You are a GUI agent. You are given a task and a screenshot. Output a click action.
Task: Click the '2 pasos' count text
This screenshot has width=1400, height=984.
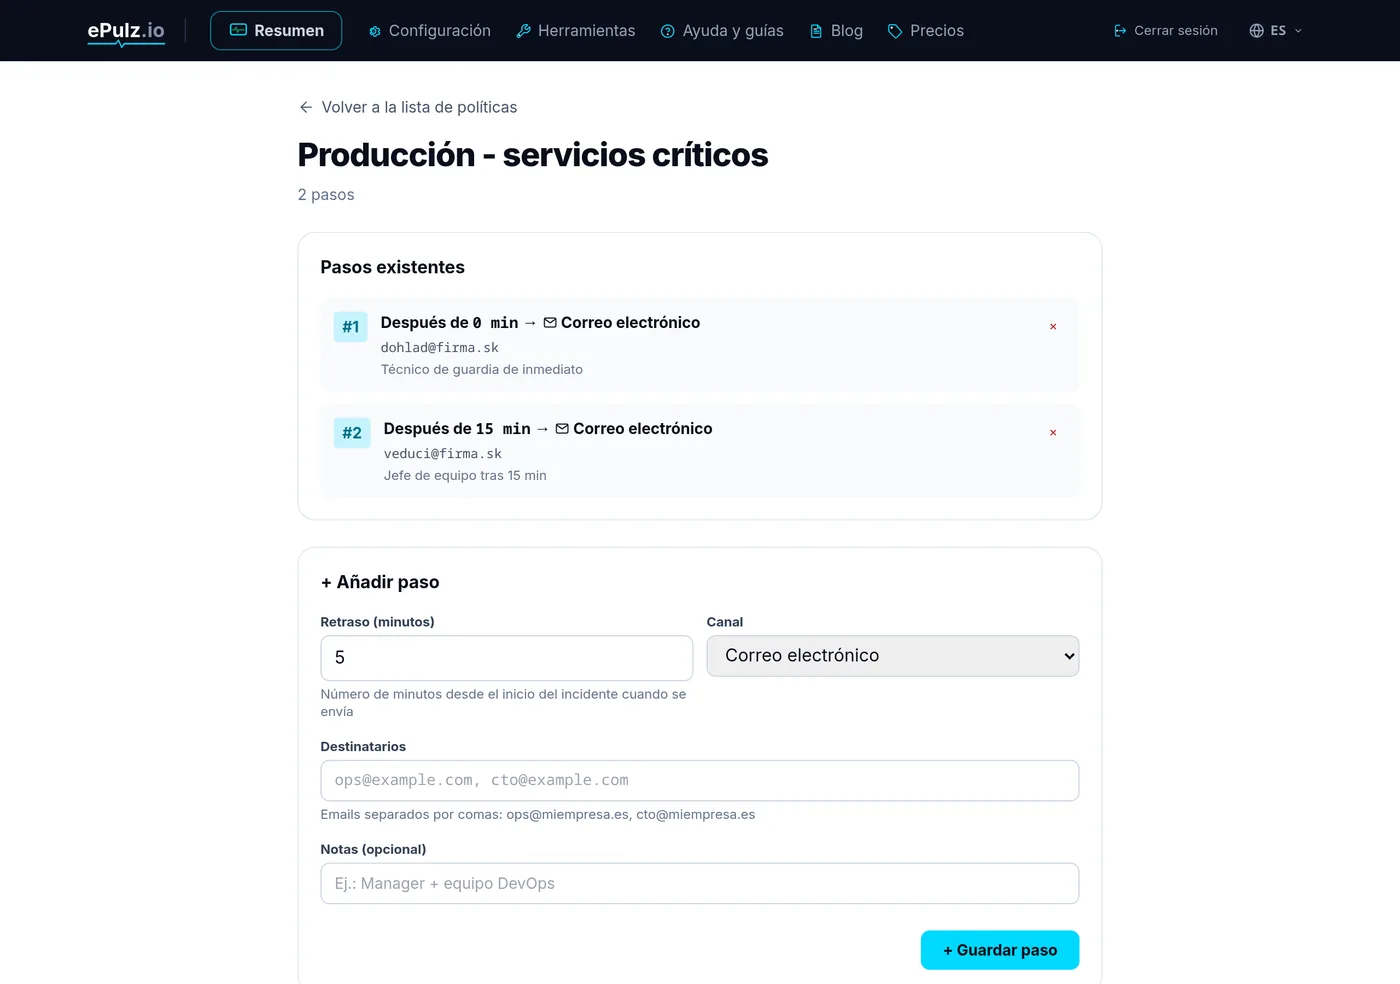point(326,195)
